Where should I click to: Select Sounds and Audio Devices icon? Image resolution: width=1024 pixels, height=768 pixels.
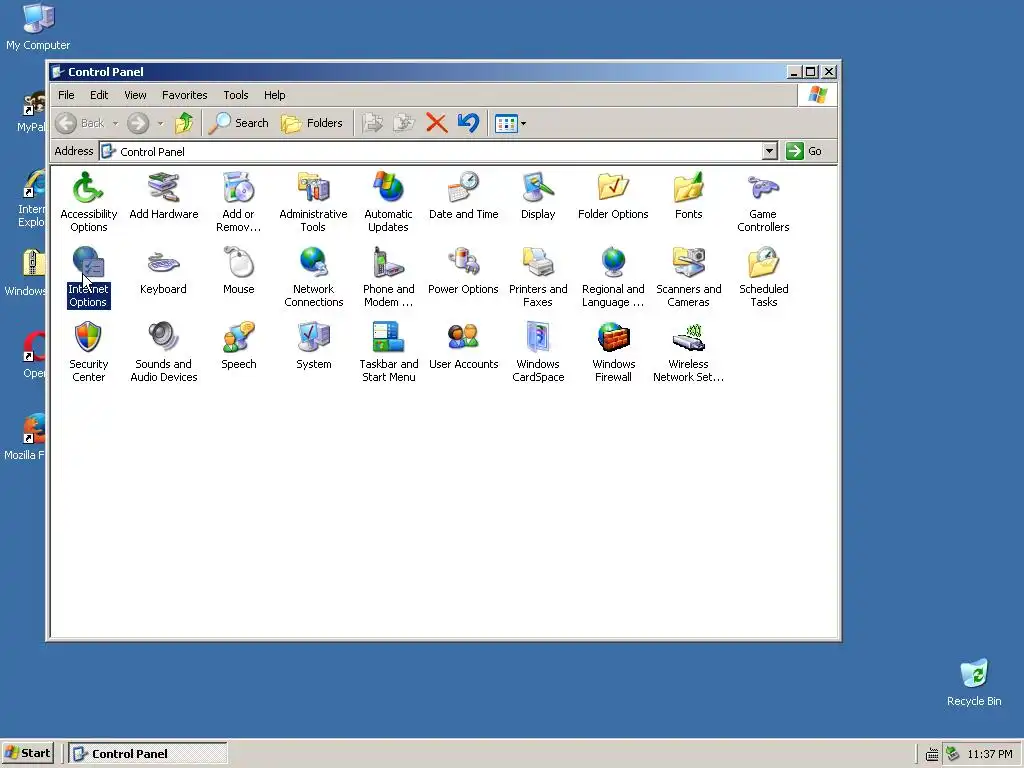pos(163,351)
